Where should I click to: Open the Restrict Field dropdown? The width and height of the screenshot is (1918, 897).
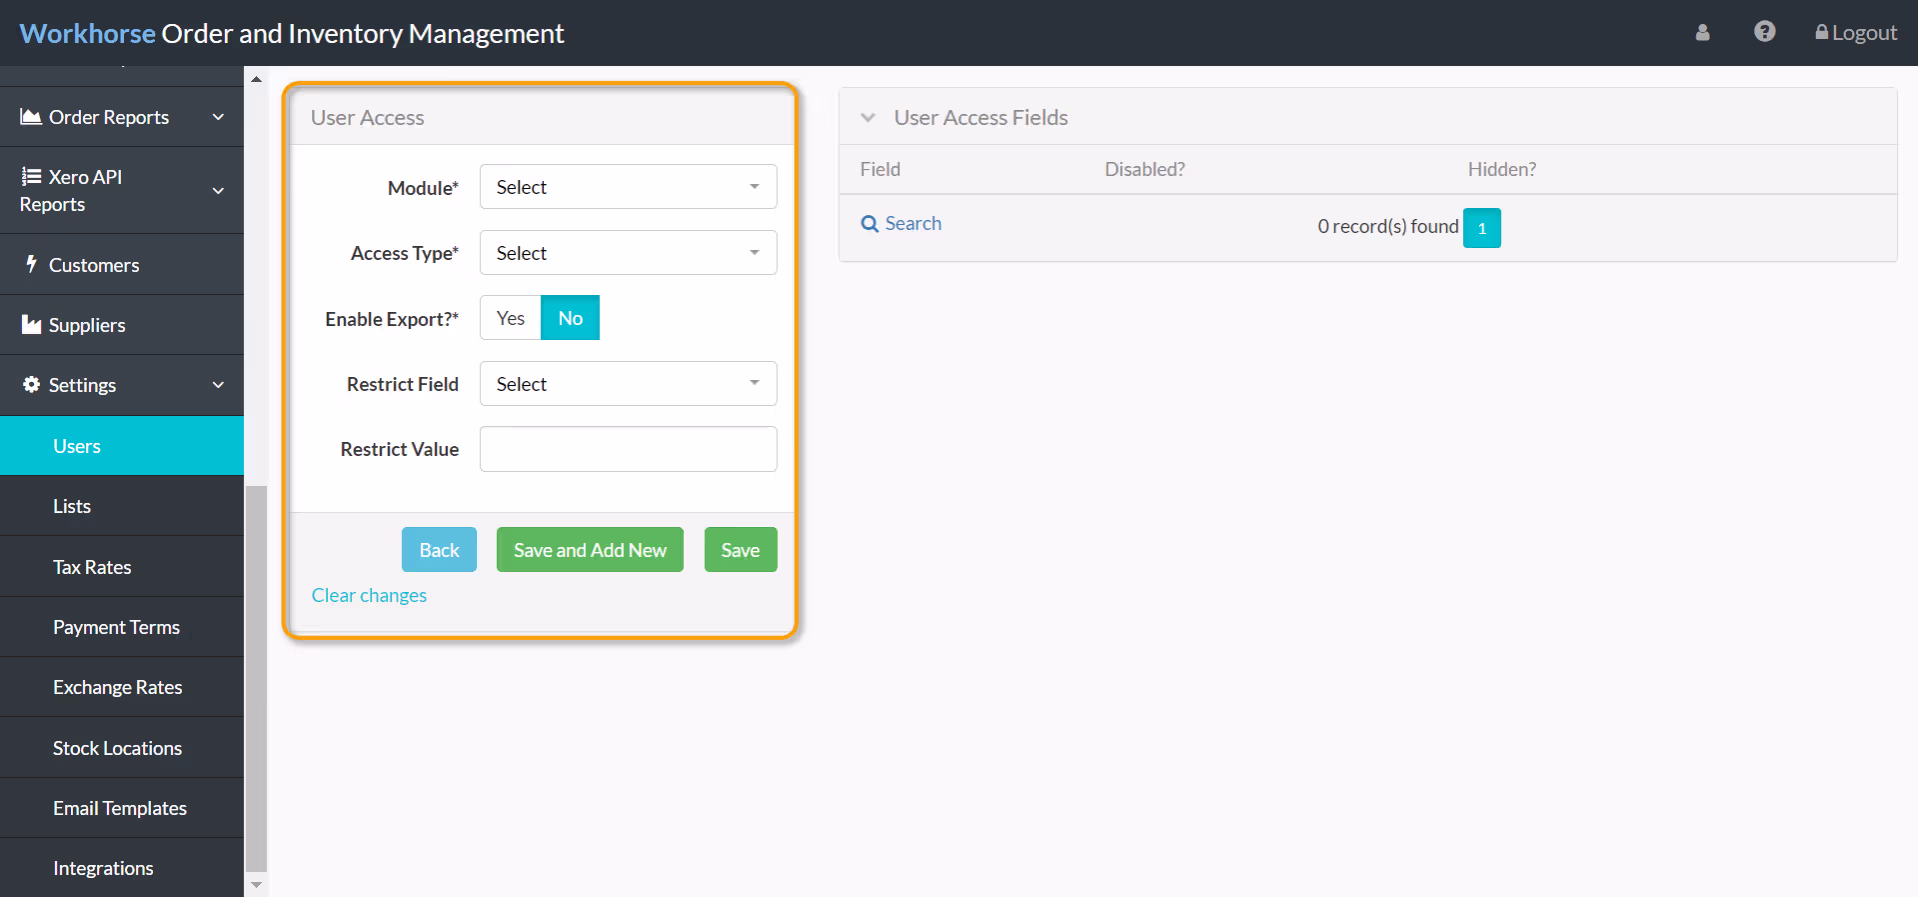tap(628, 384)
